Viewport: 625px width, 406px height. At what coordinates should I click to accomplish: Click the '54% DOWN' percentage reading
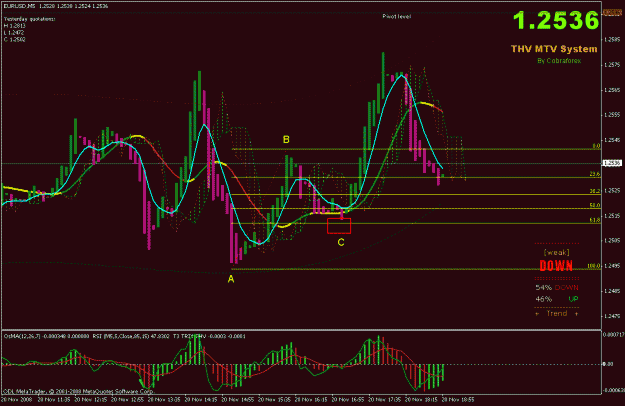pos(556,288)
